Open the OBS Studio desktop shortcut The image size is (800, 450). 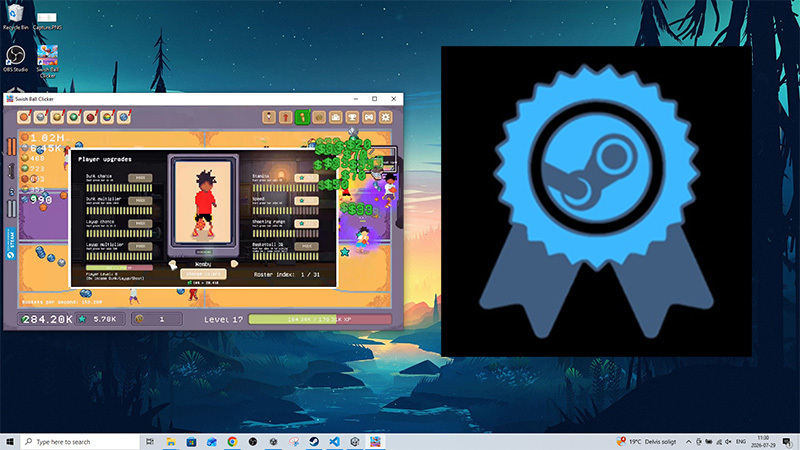pos(15,59)
